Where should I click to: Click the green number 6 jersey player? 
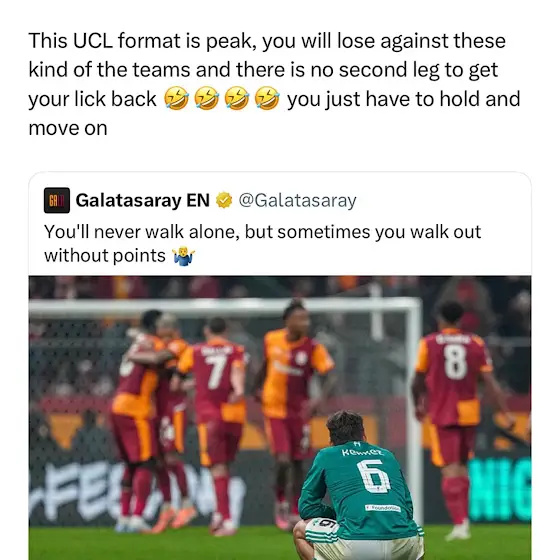(x=358, y=486)
